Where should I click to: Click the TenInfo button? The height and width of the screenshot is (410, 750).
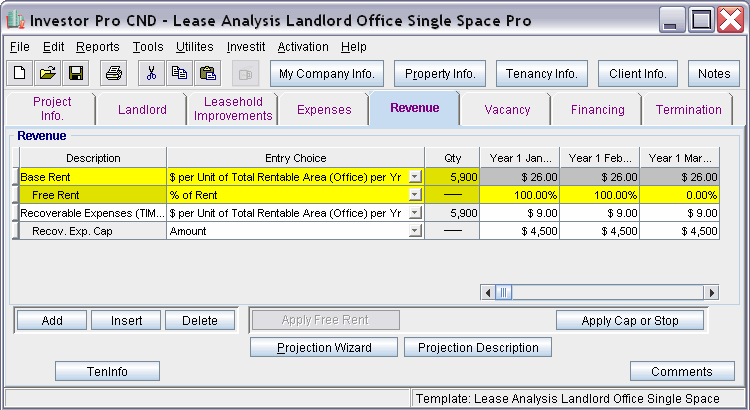[x=107, y=371]
